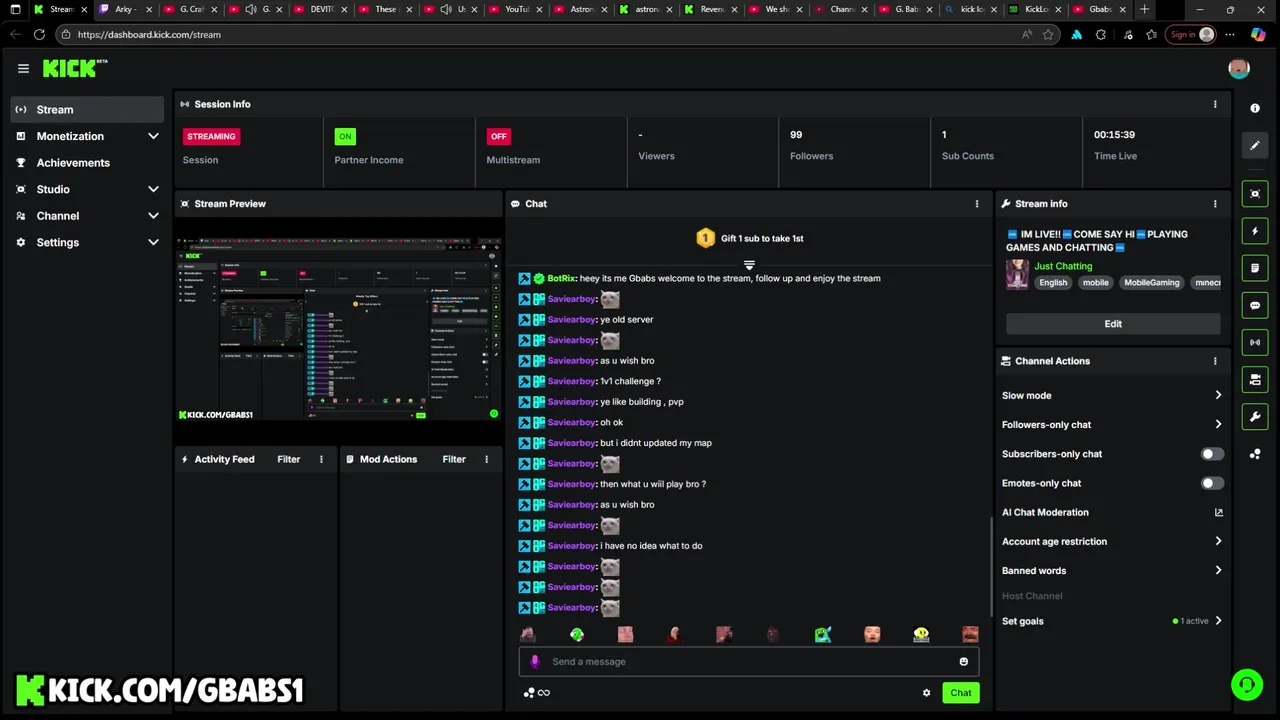Viewport: 1280px width, 720px height.
Task: Open the green headset support bubble
Action: point(1247,685)
